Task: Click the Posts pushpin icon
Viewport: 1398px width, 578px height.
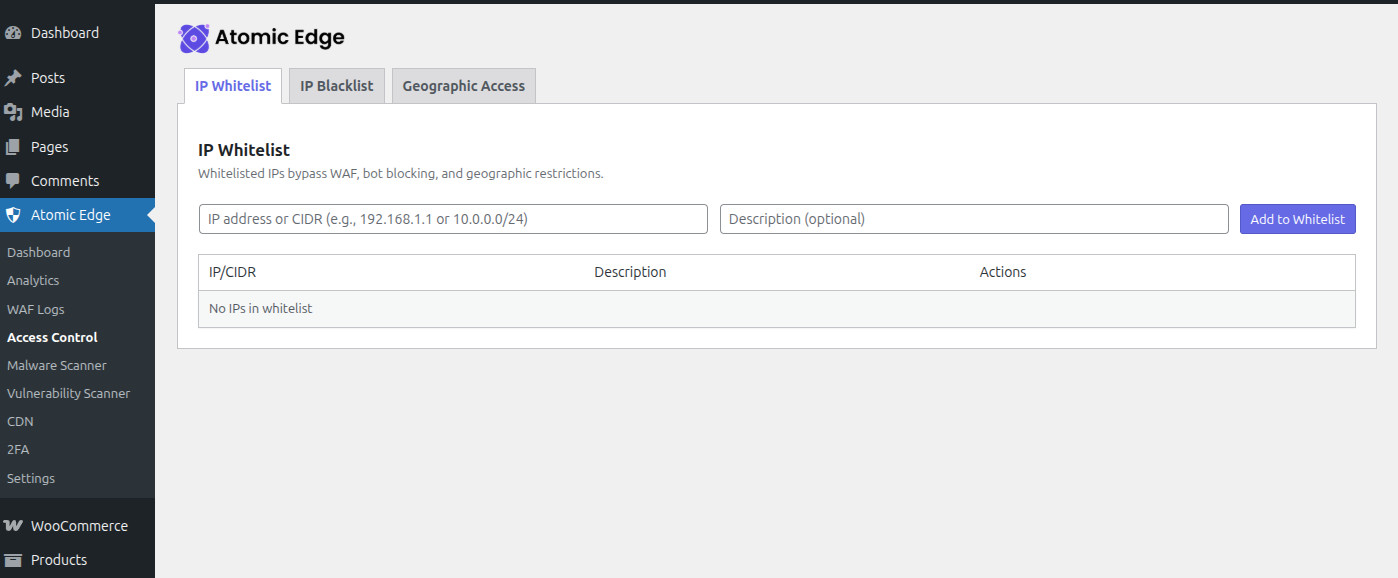Action: (x=13, y=78)
